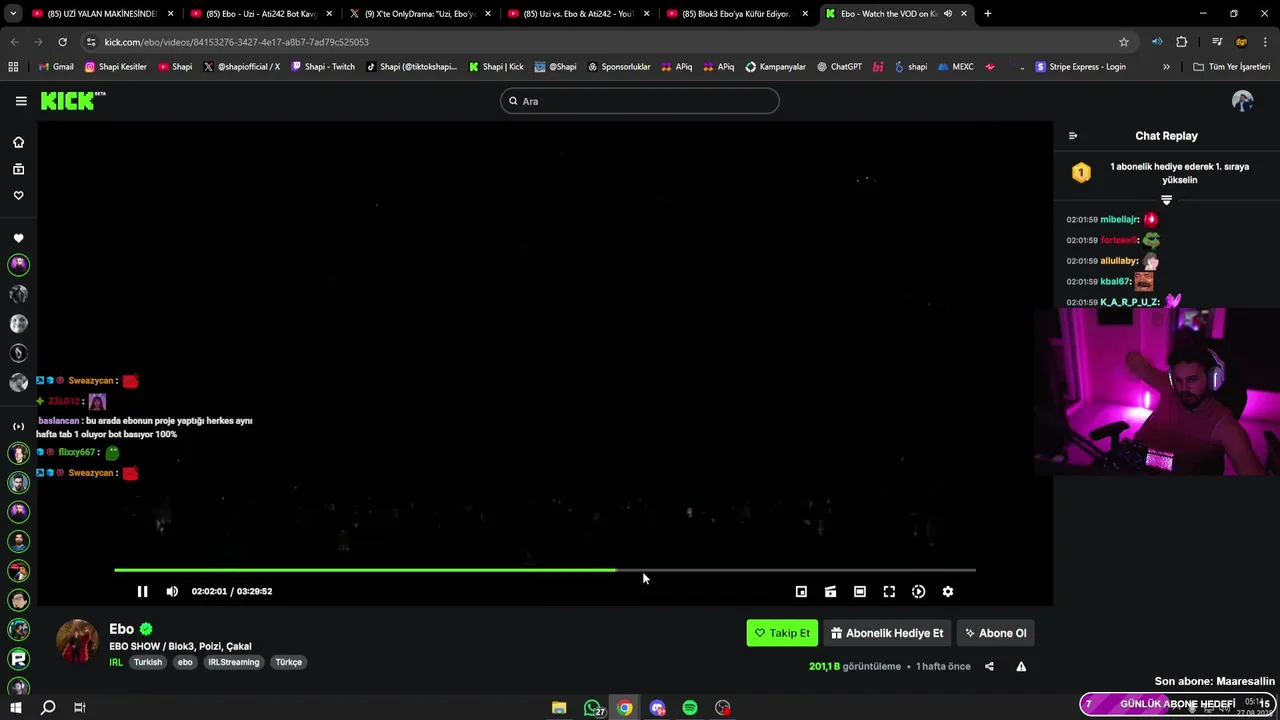Click the address bar URL
The height and width of the screenshot is (720, 1280).
236,42
